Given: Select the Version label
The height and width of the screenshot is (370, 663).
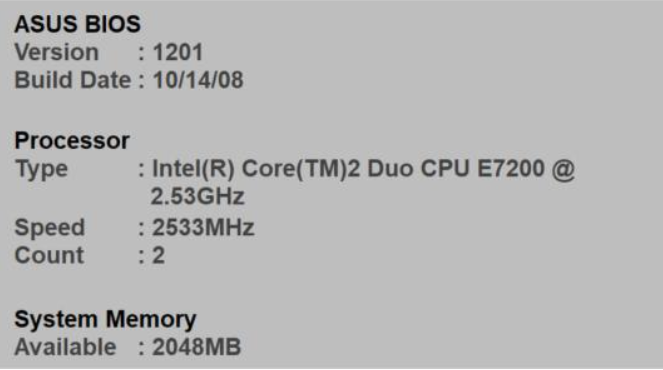Looking at the screenshot, I should 57,52.
